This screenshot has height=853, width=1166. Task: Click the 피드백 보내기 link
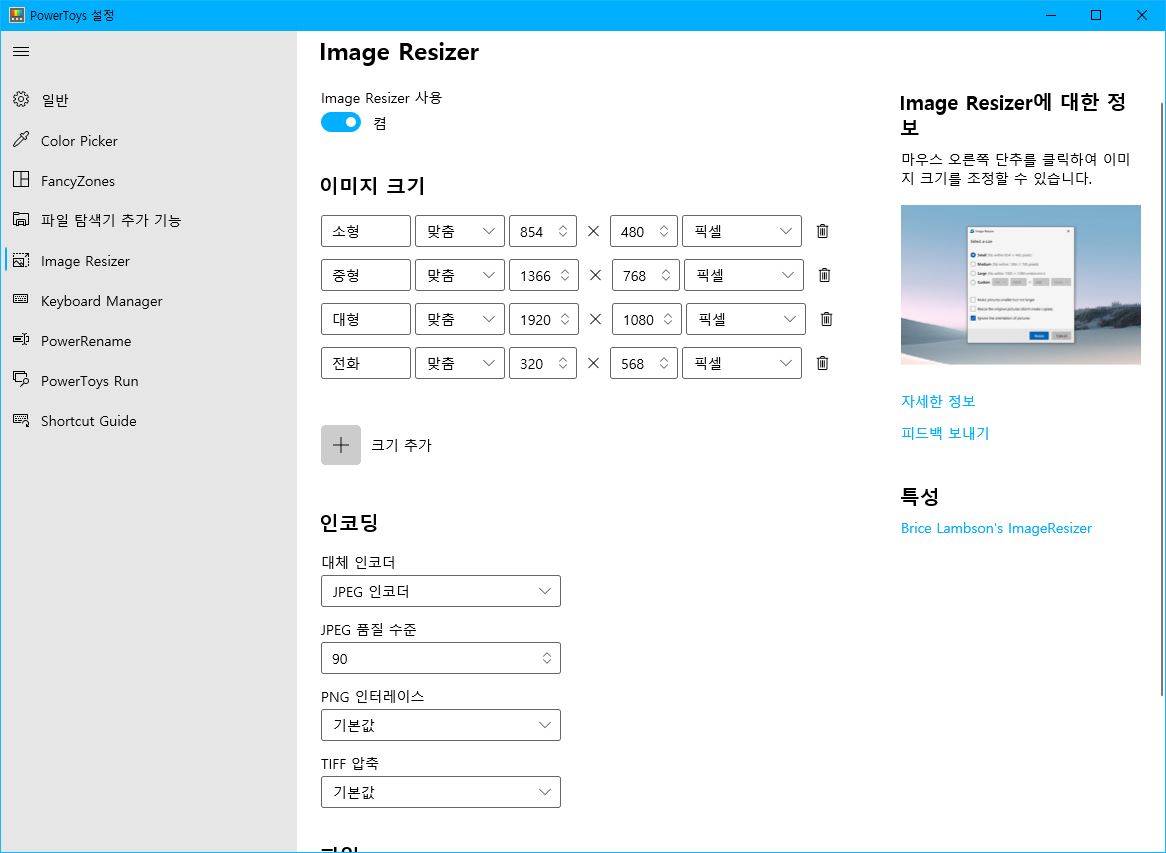pyautogui.click(x=945, y=433)
